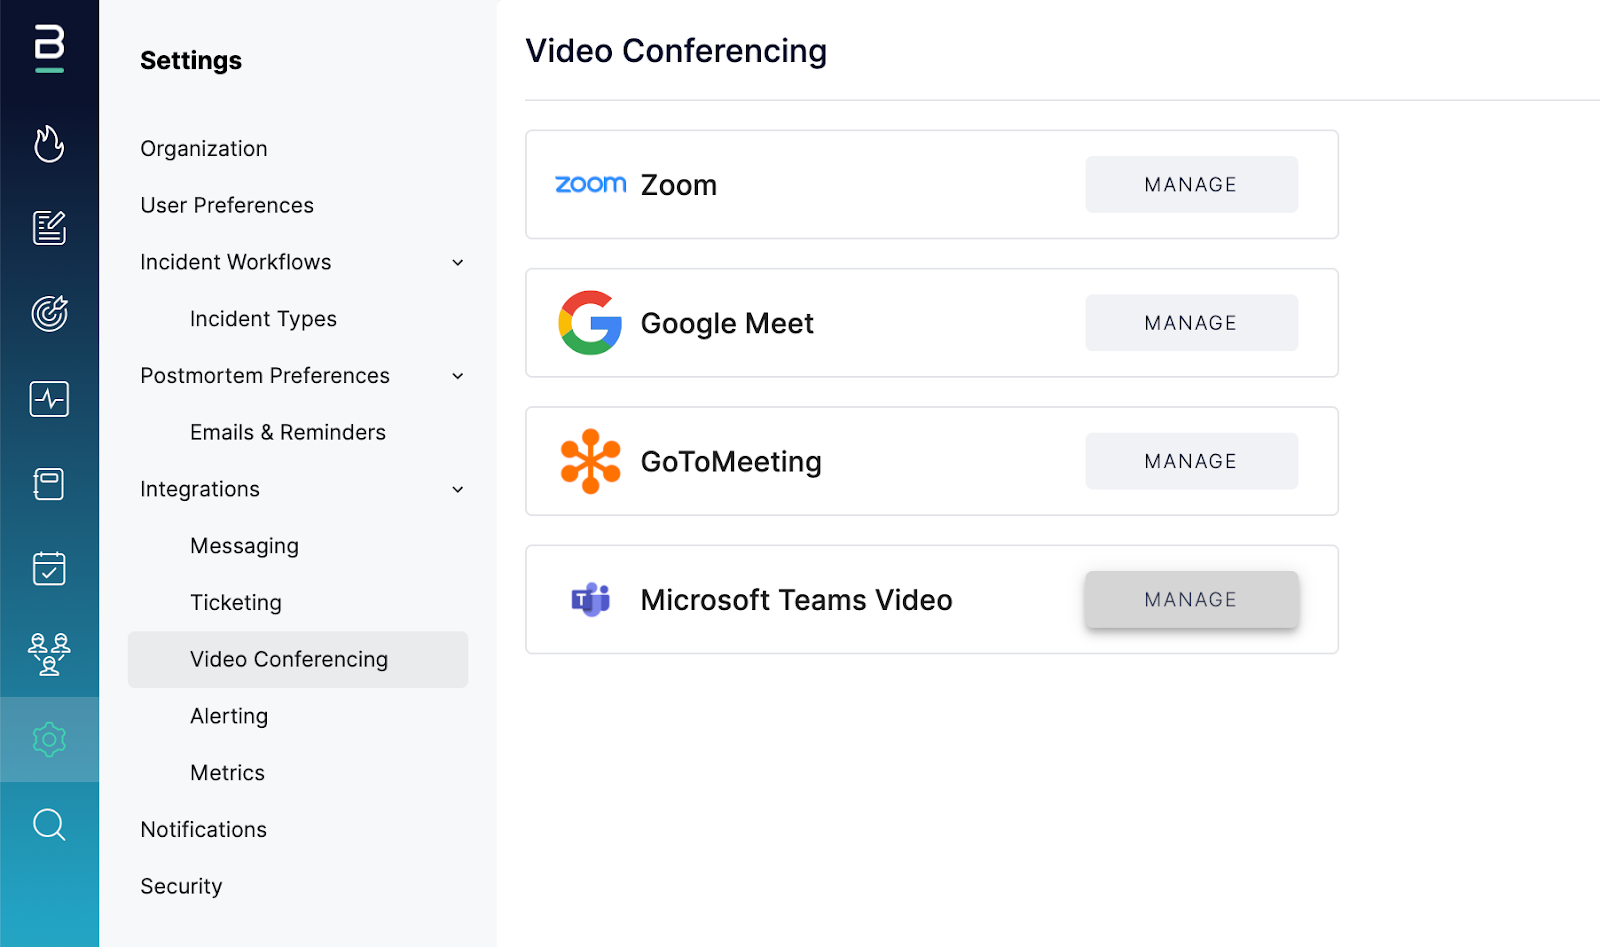Screen dimensions: 1600x947
Task: Open User Preferences settings
Action: click(x=227, y=205)
